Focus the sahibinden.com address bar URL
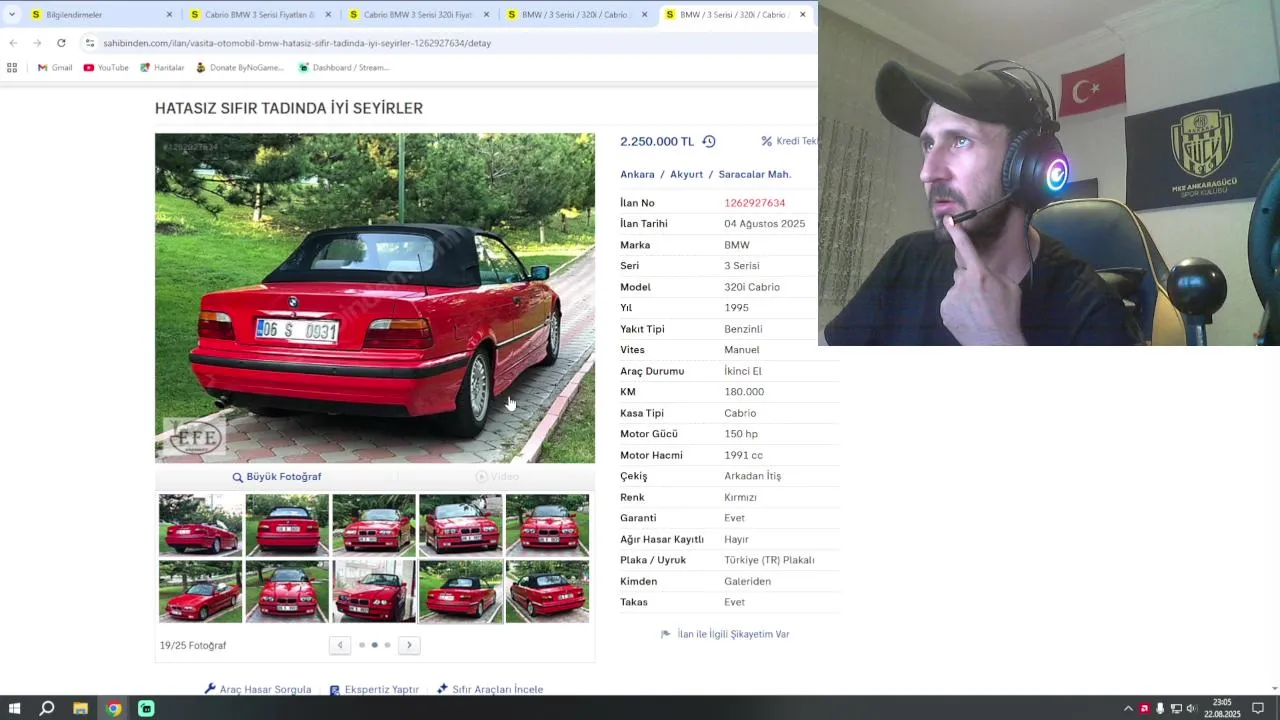Screen dimensions: 1280x720 297,43
